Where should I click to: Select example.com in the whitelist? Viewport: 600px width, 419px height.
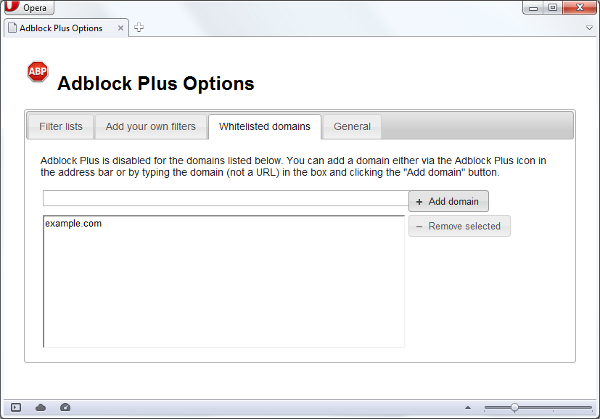click(x=73, y=224)
